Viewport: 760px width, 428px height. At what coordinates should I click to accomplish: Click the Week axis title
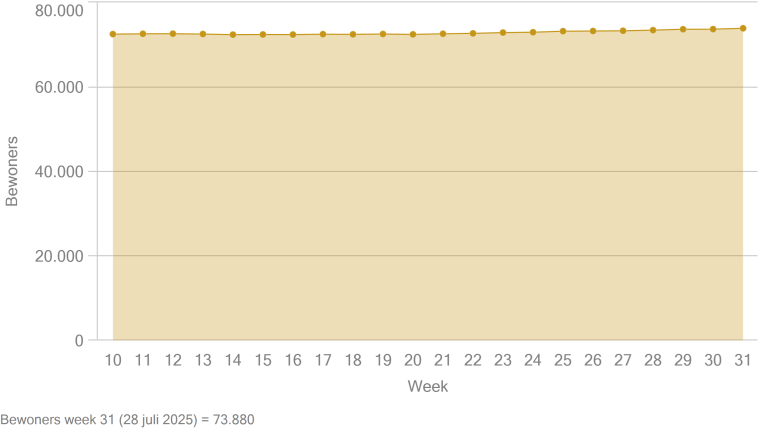pyautogui.click(x=428, y=386)
